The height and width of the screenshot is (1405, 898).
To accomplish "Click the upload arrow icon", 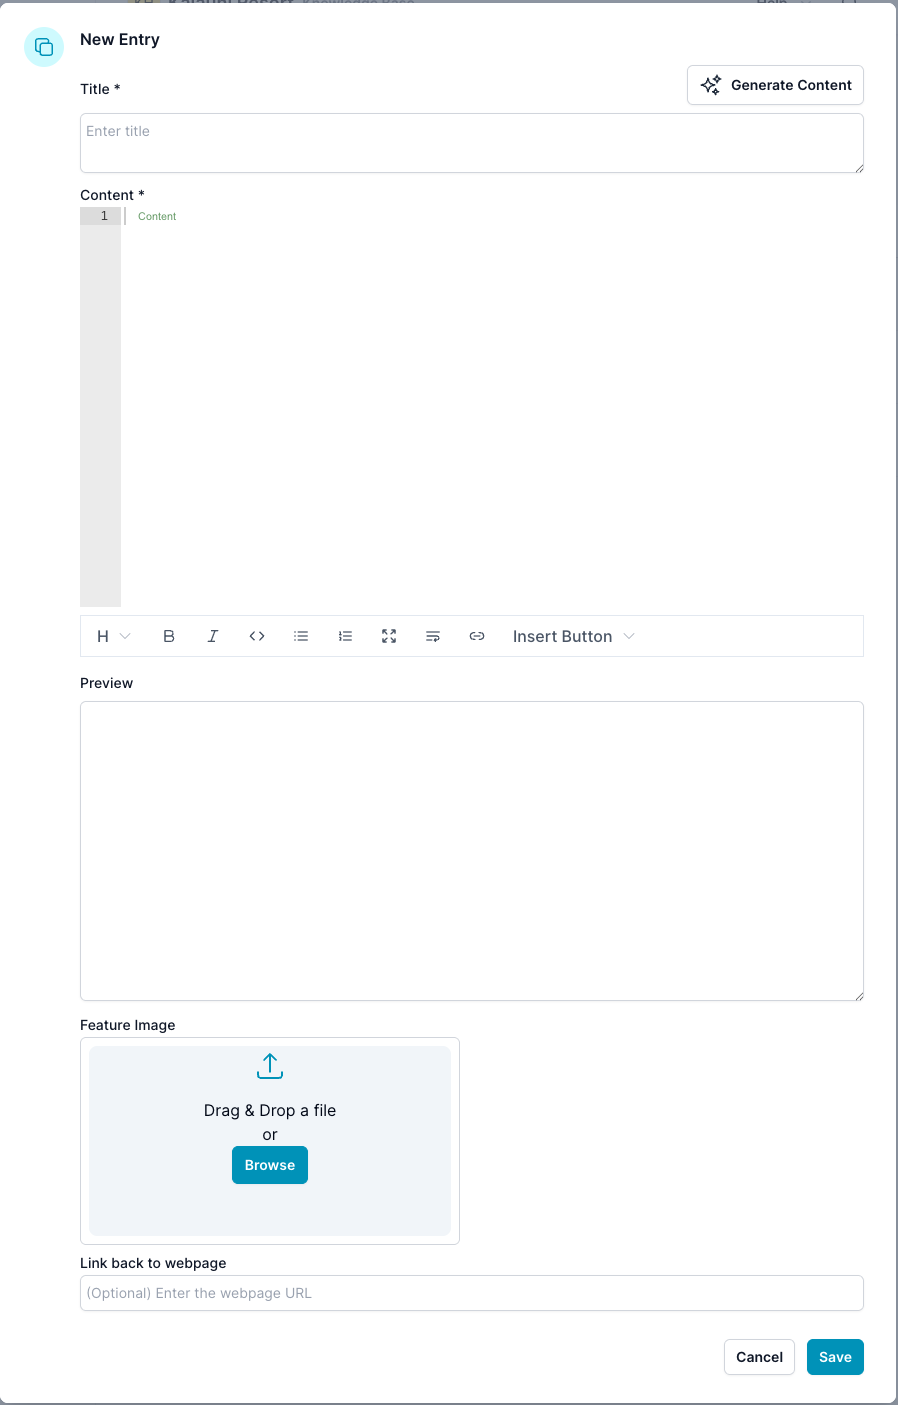I will [270, 1066].
